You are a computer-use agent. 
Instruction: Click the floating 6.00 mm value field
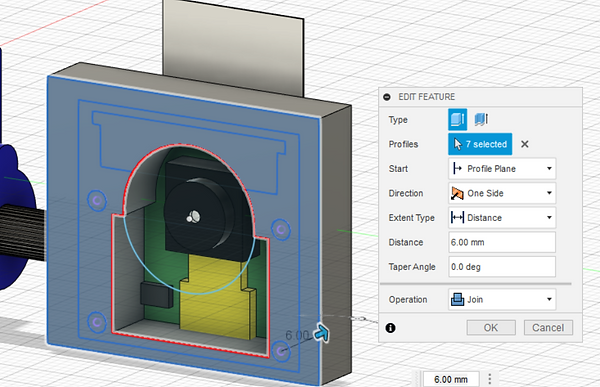451,379
